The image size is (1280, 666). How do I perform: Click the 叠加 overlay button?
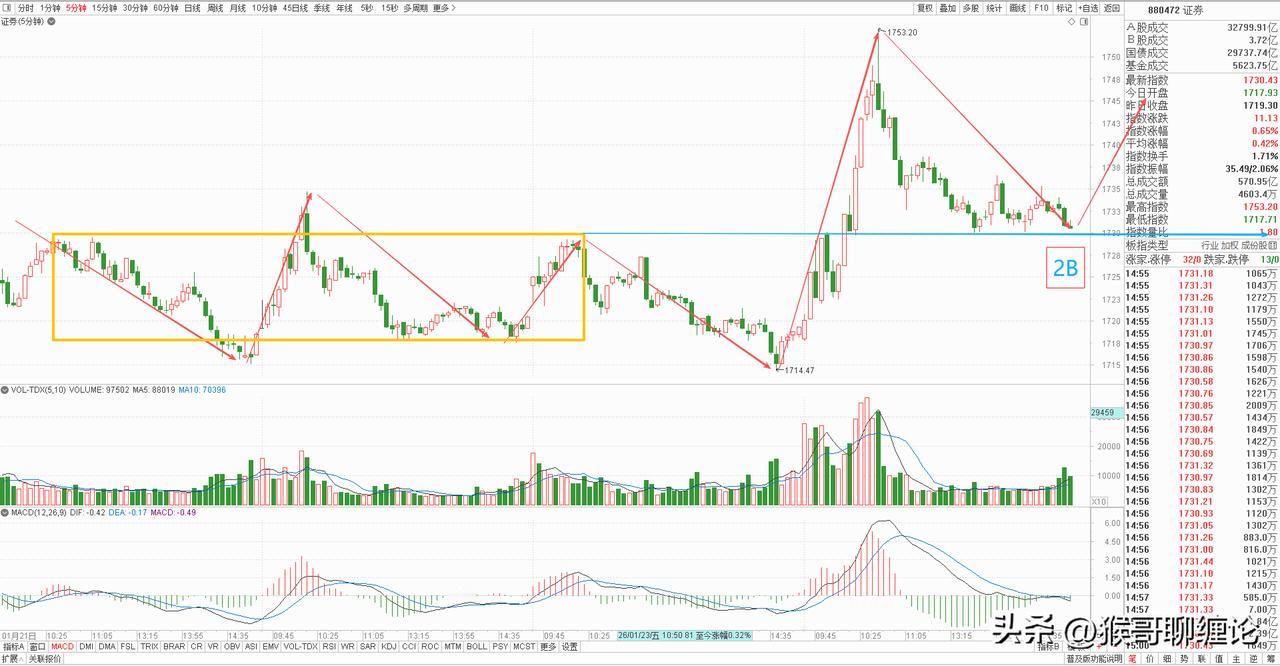(948, 8)
